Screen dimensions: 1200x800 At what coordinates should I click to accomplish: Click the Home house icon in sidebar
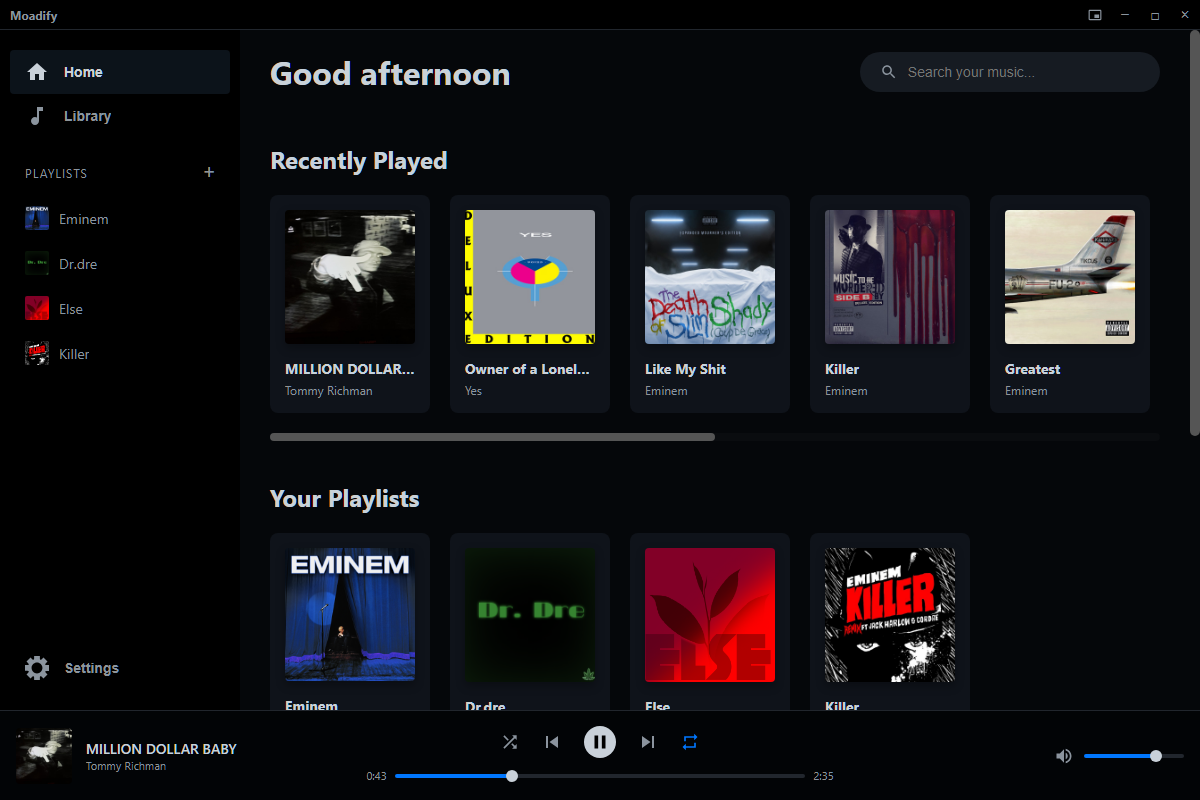(37, 72)
